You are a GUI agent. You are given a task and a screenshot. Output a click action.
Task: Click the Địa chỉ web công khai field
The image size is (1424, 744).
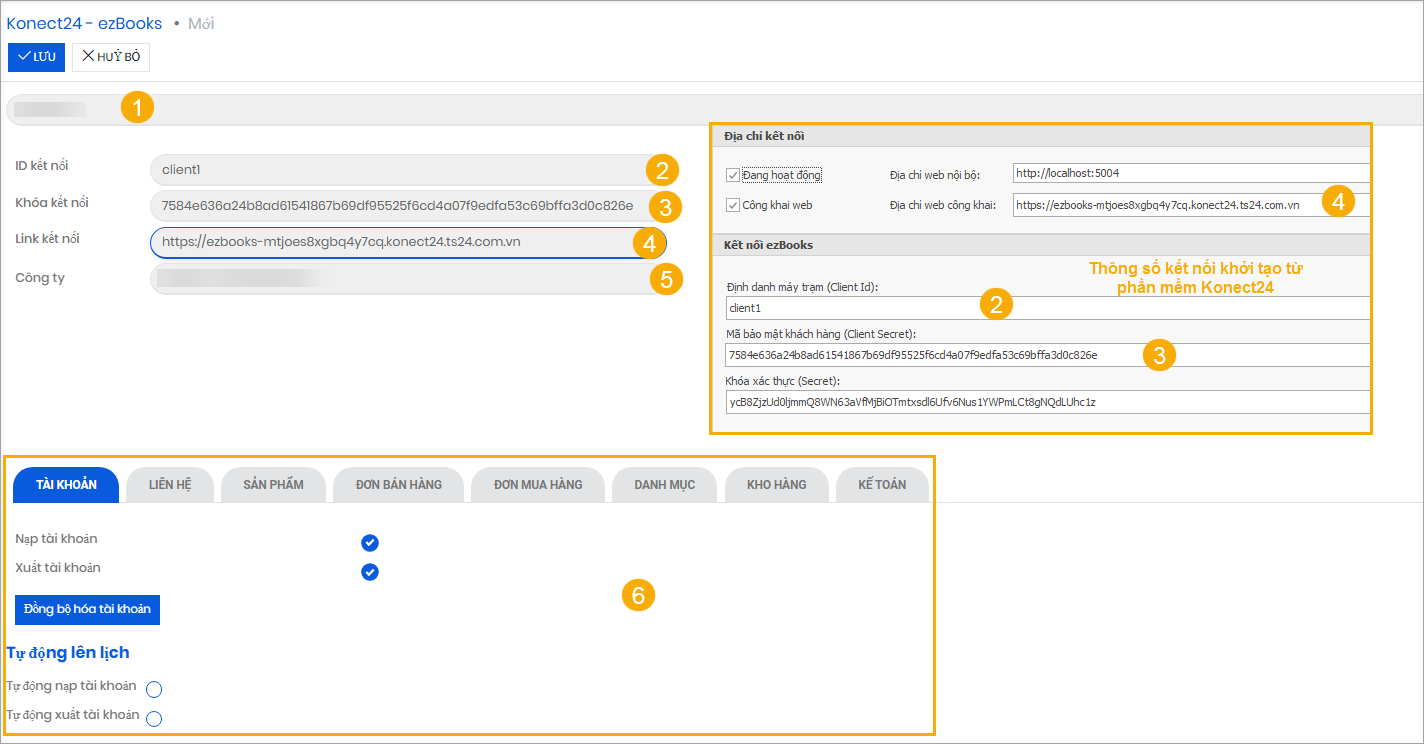(x=1191, y=205)
